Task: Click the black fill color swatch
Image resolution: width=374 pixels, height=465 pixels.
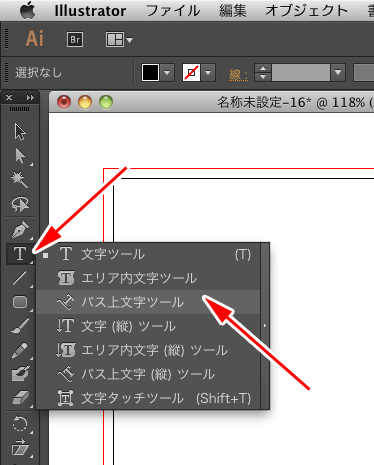Action: [x=150, y=72]
